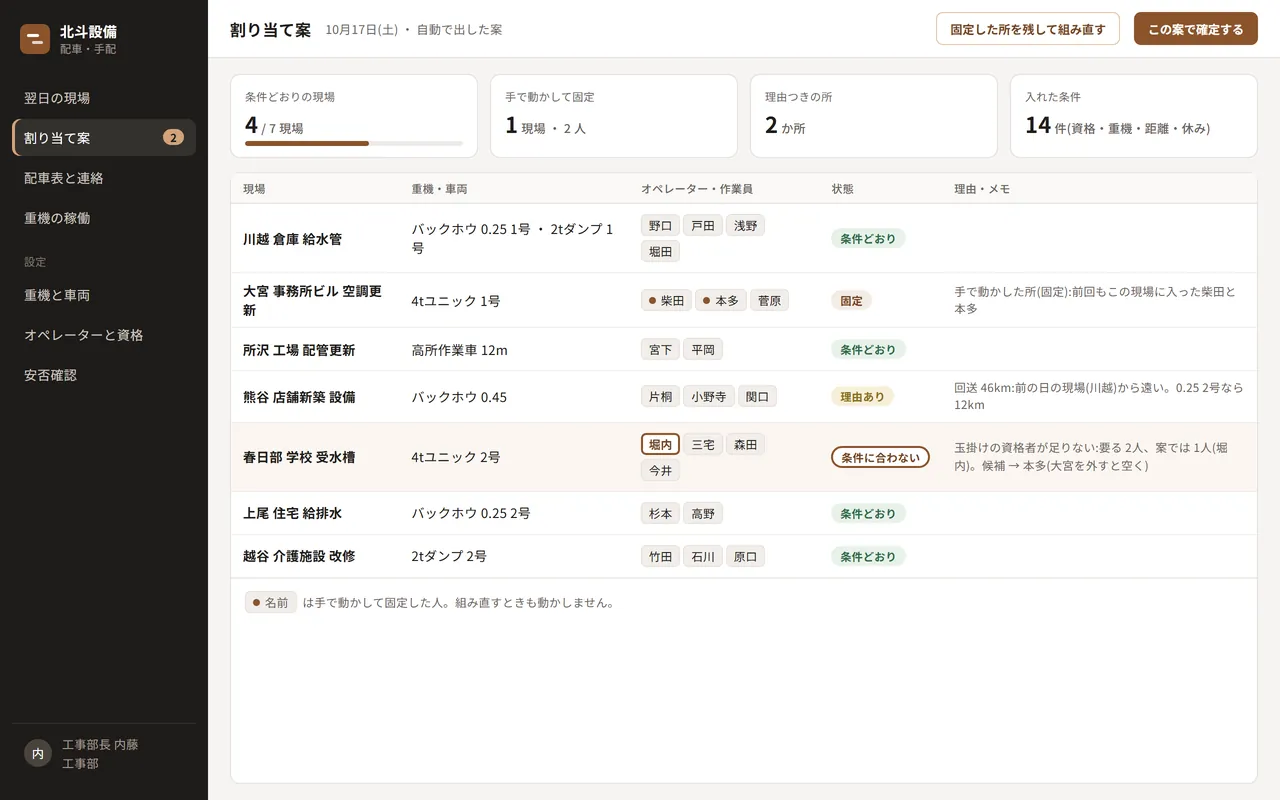Click the 内 user avatar

pos(37,754)
